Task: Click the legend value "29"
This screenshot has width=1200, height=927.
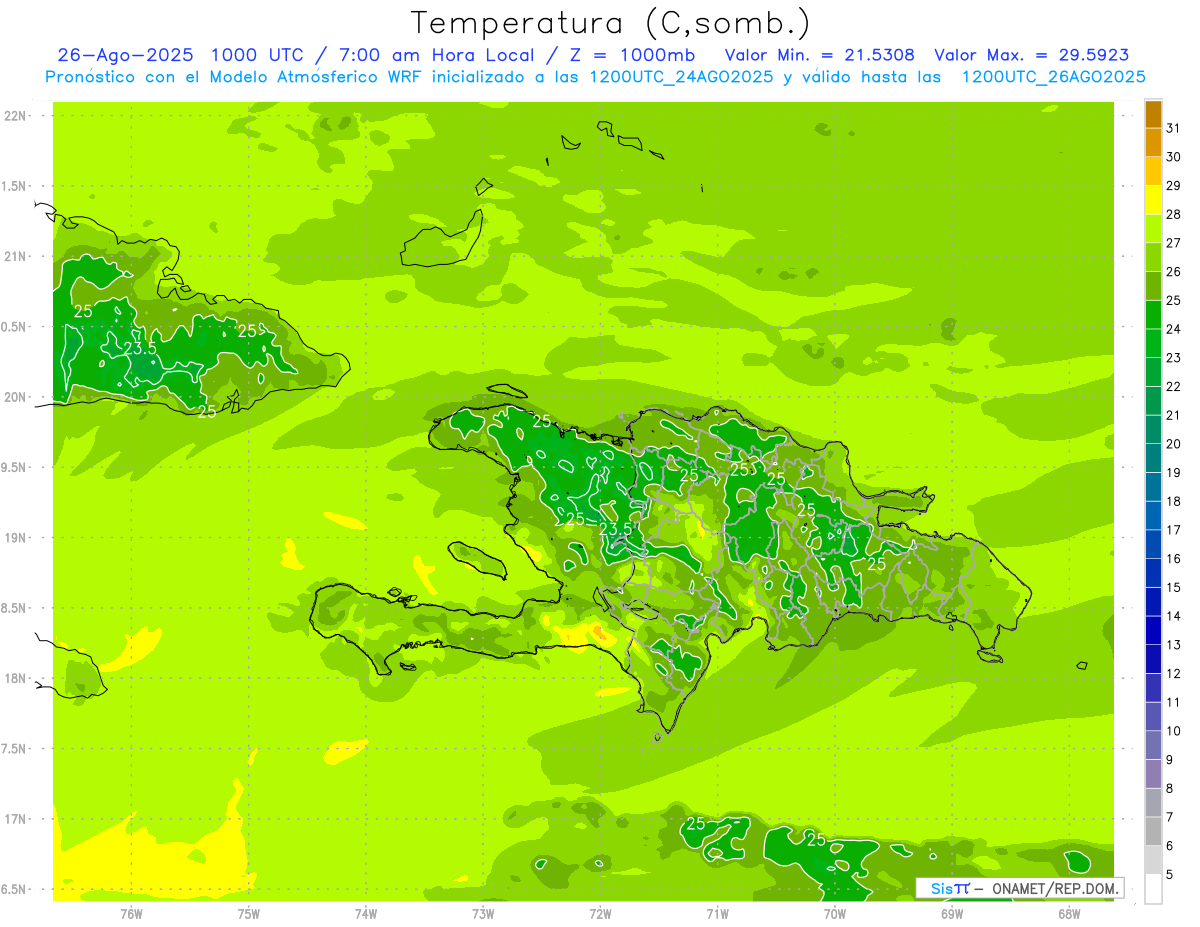Action: [x=1173, y=186]
